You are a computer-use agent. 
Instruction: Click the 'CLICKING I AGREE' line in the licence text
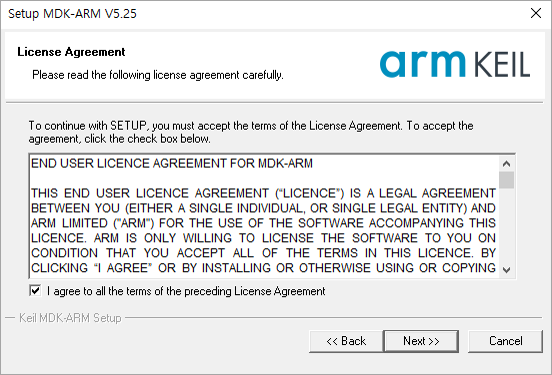[263, 268]
